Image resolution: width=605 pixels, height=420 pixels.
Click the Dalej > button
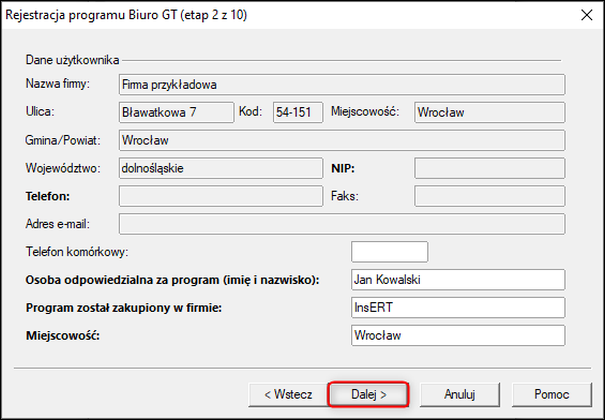click(x=368, y=394)
